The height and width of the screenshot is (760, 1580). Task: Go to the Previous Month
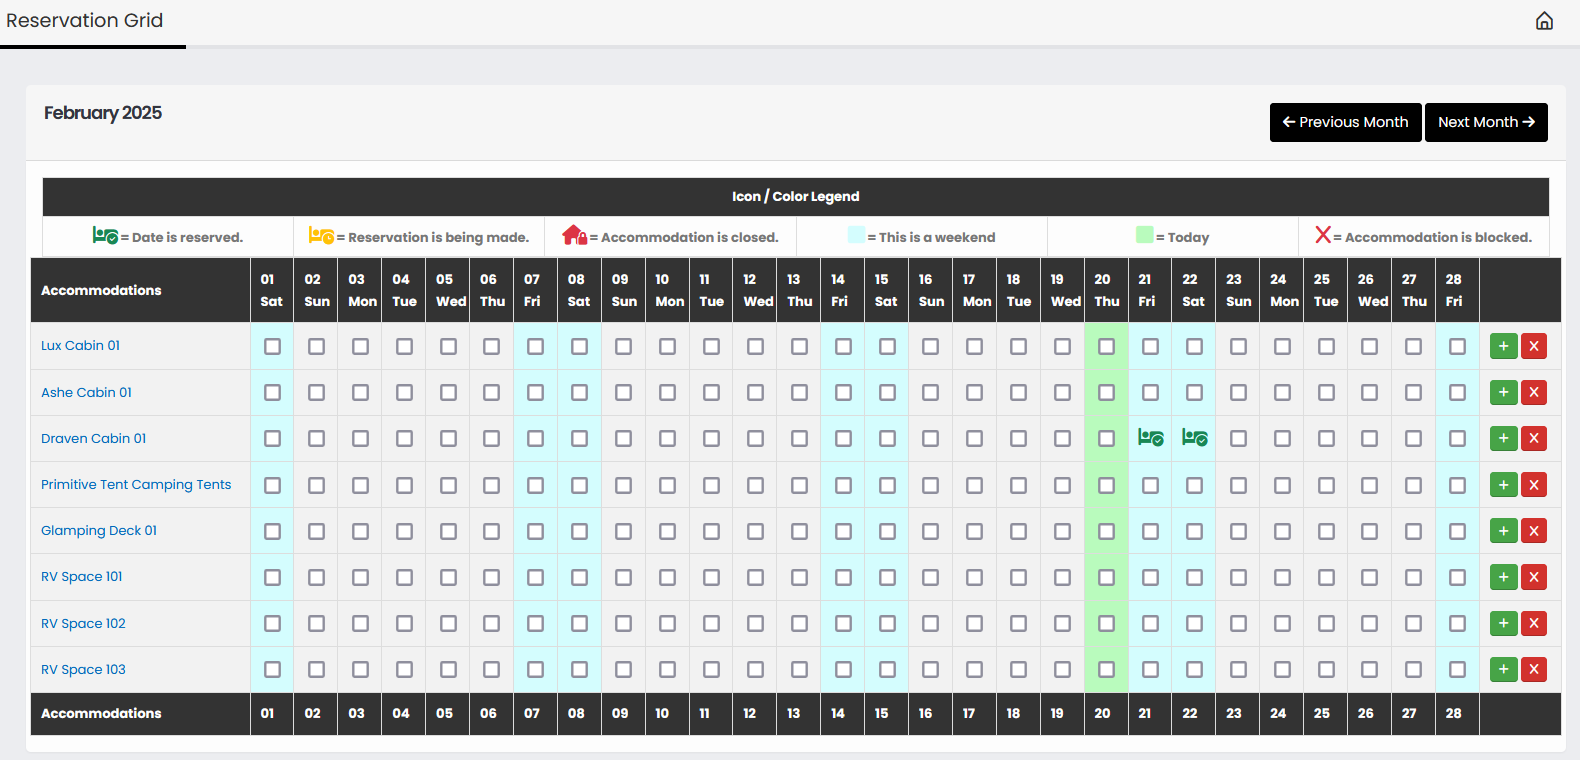point(1345,122)
